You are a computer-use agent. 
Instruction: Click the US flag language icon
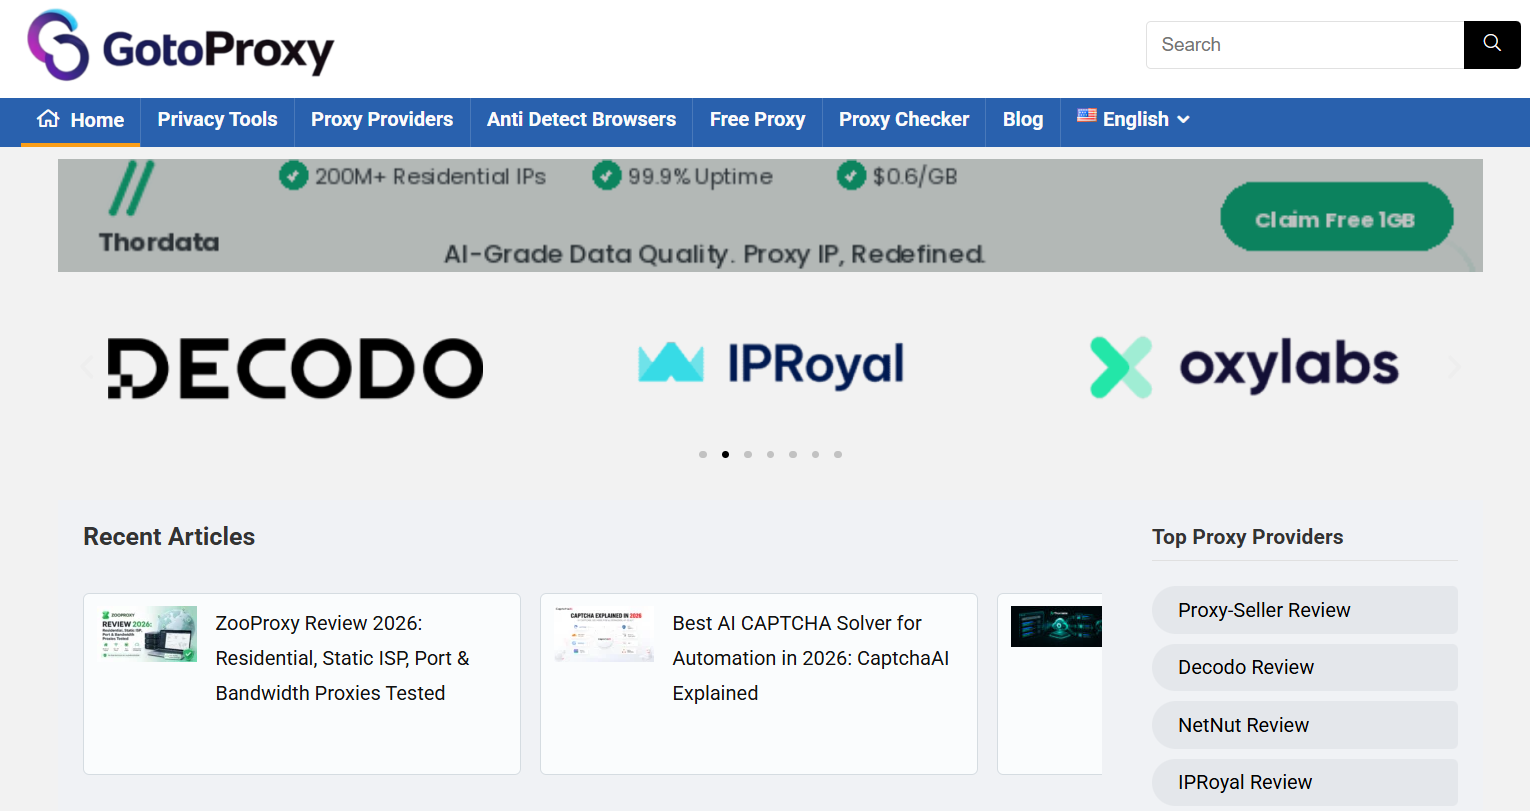(1087, 116)
